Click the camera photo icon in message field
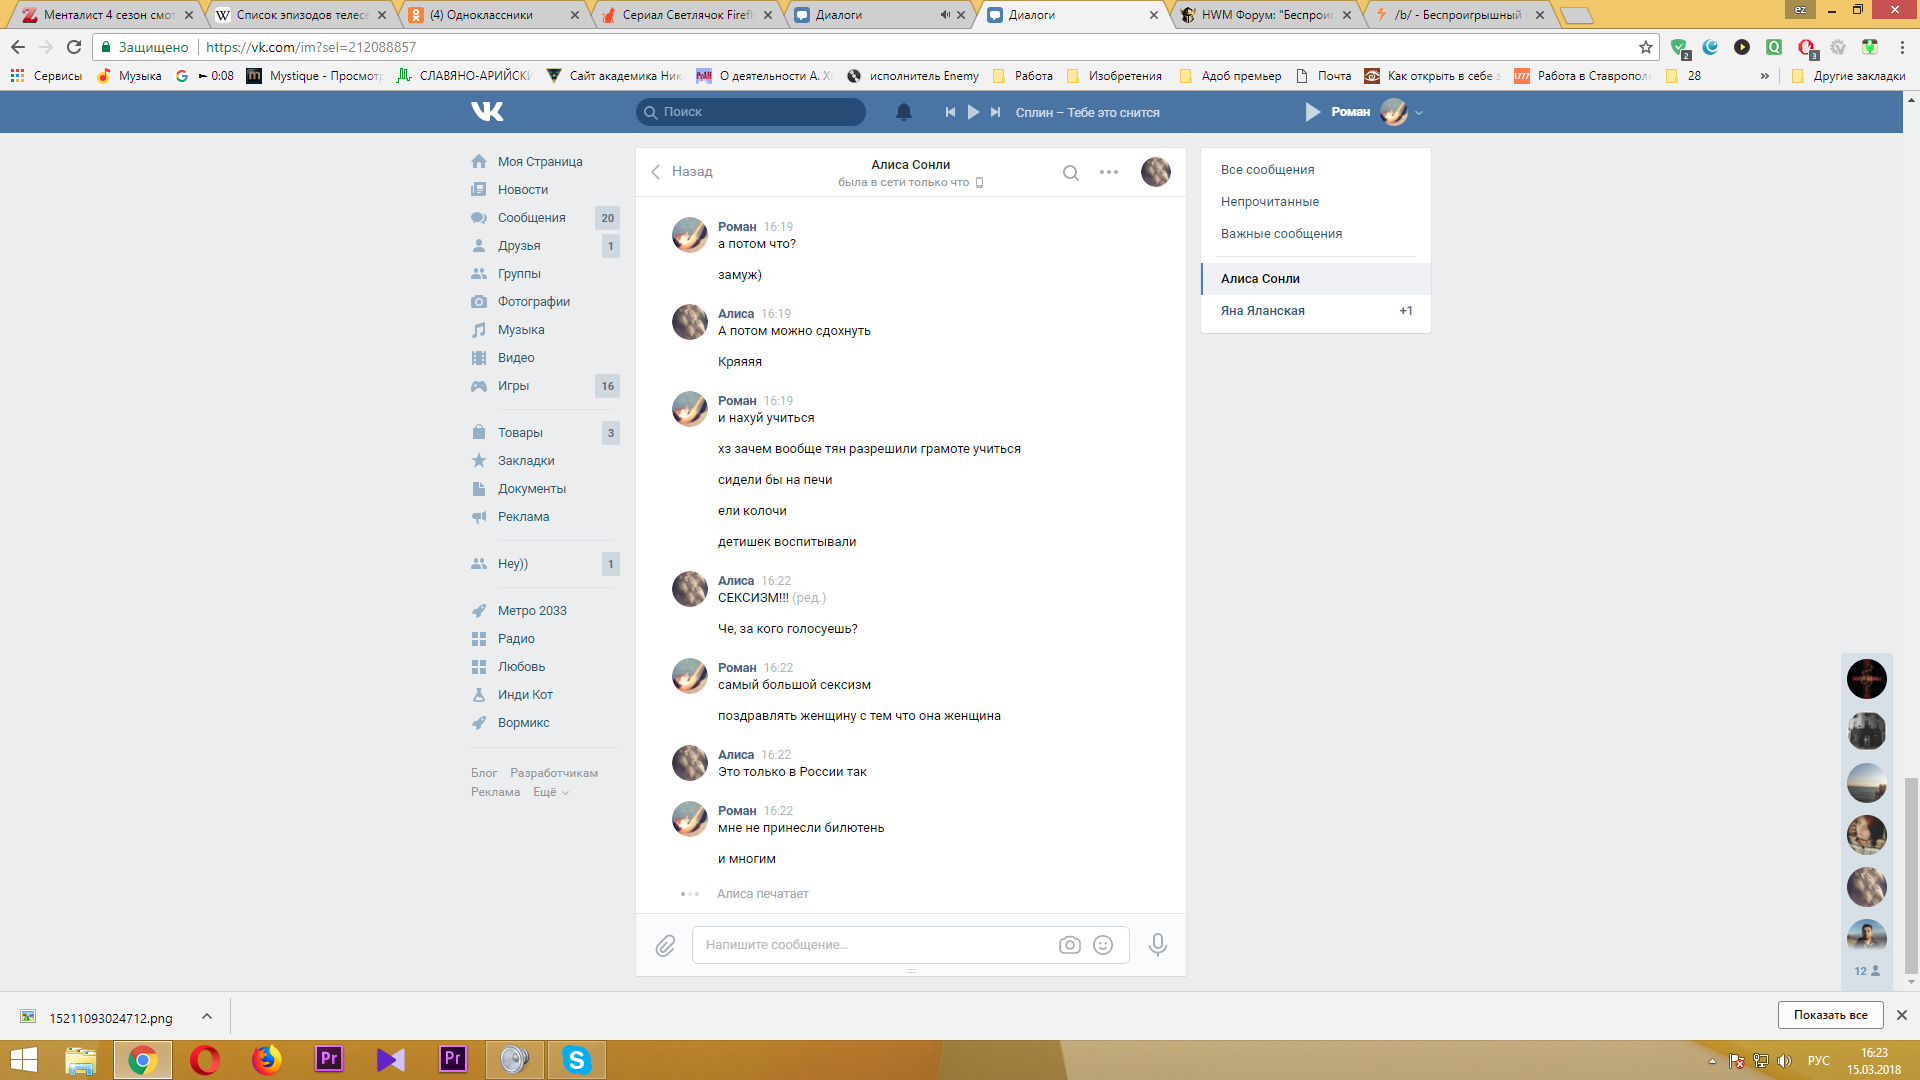Image resolution: width=1920 pixels, height=1080 pixels. 1069,945
